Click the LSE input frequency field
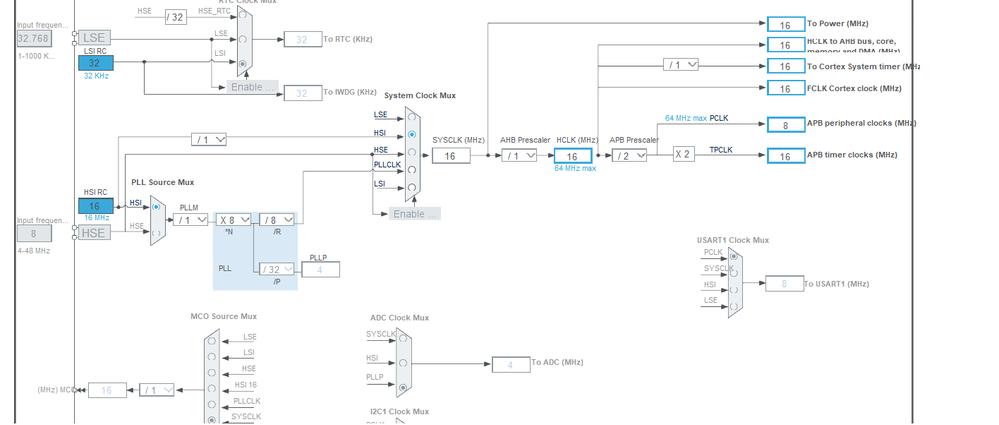Image resolution: width=999 pixels, height=425 pixels. (x=33, y=38)
